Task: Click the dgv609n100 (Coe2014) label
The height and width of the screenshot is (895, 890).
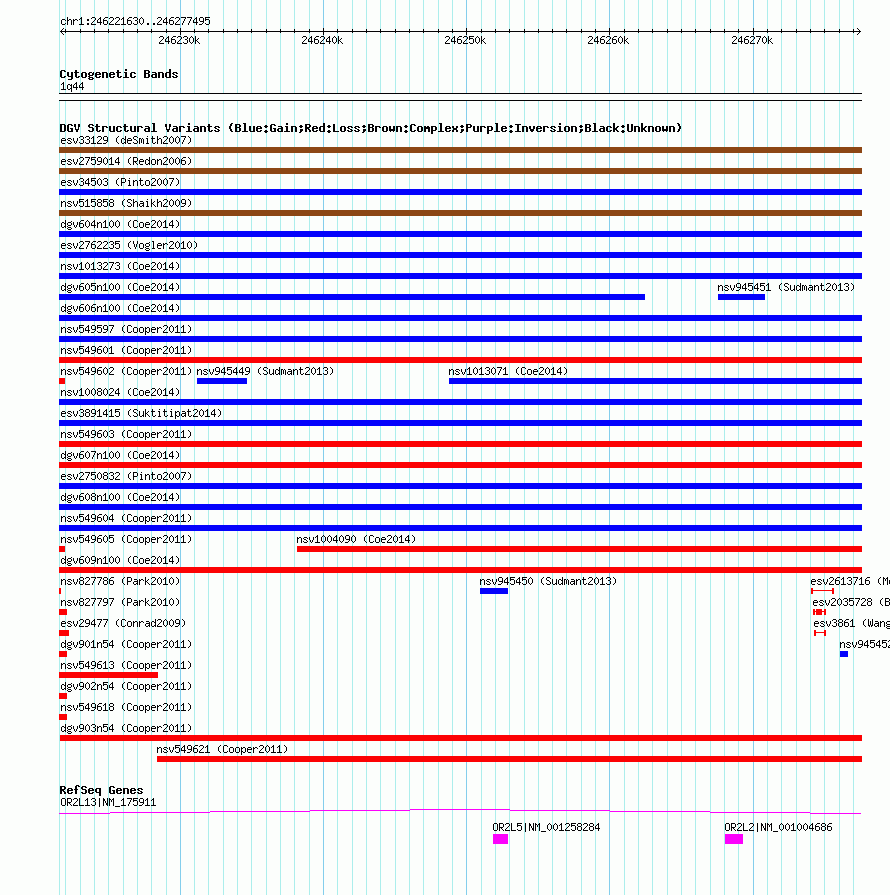Action: click(120, 560)
